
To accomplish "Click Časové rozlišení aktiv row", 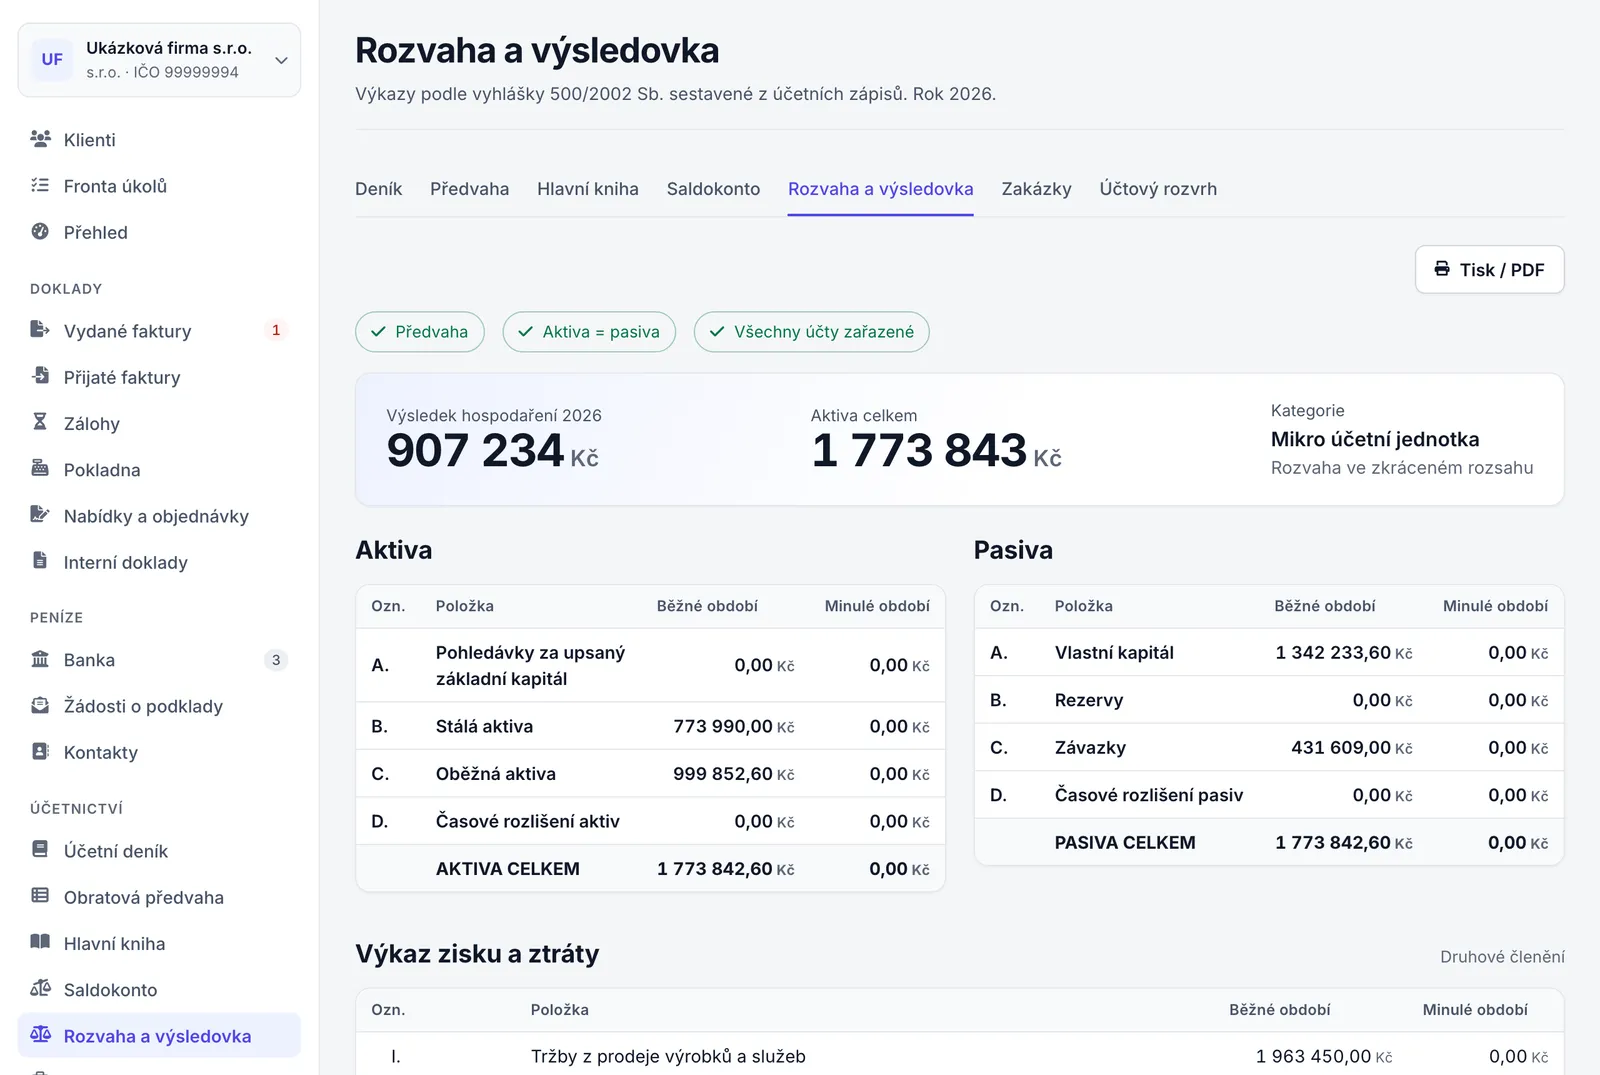I will (x=650, y=821).
